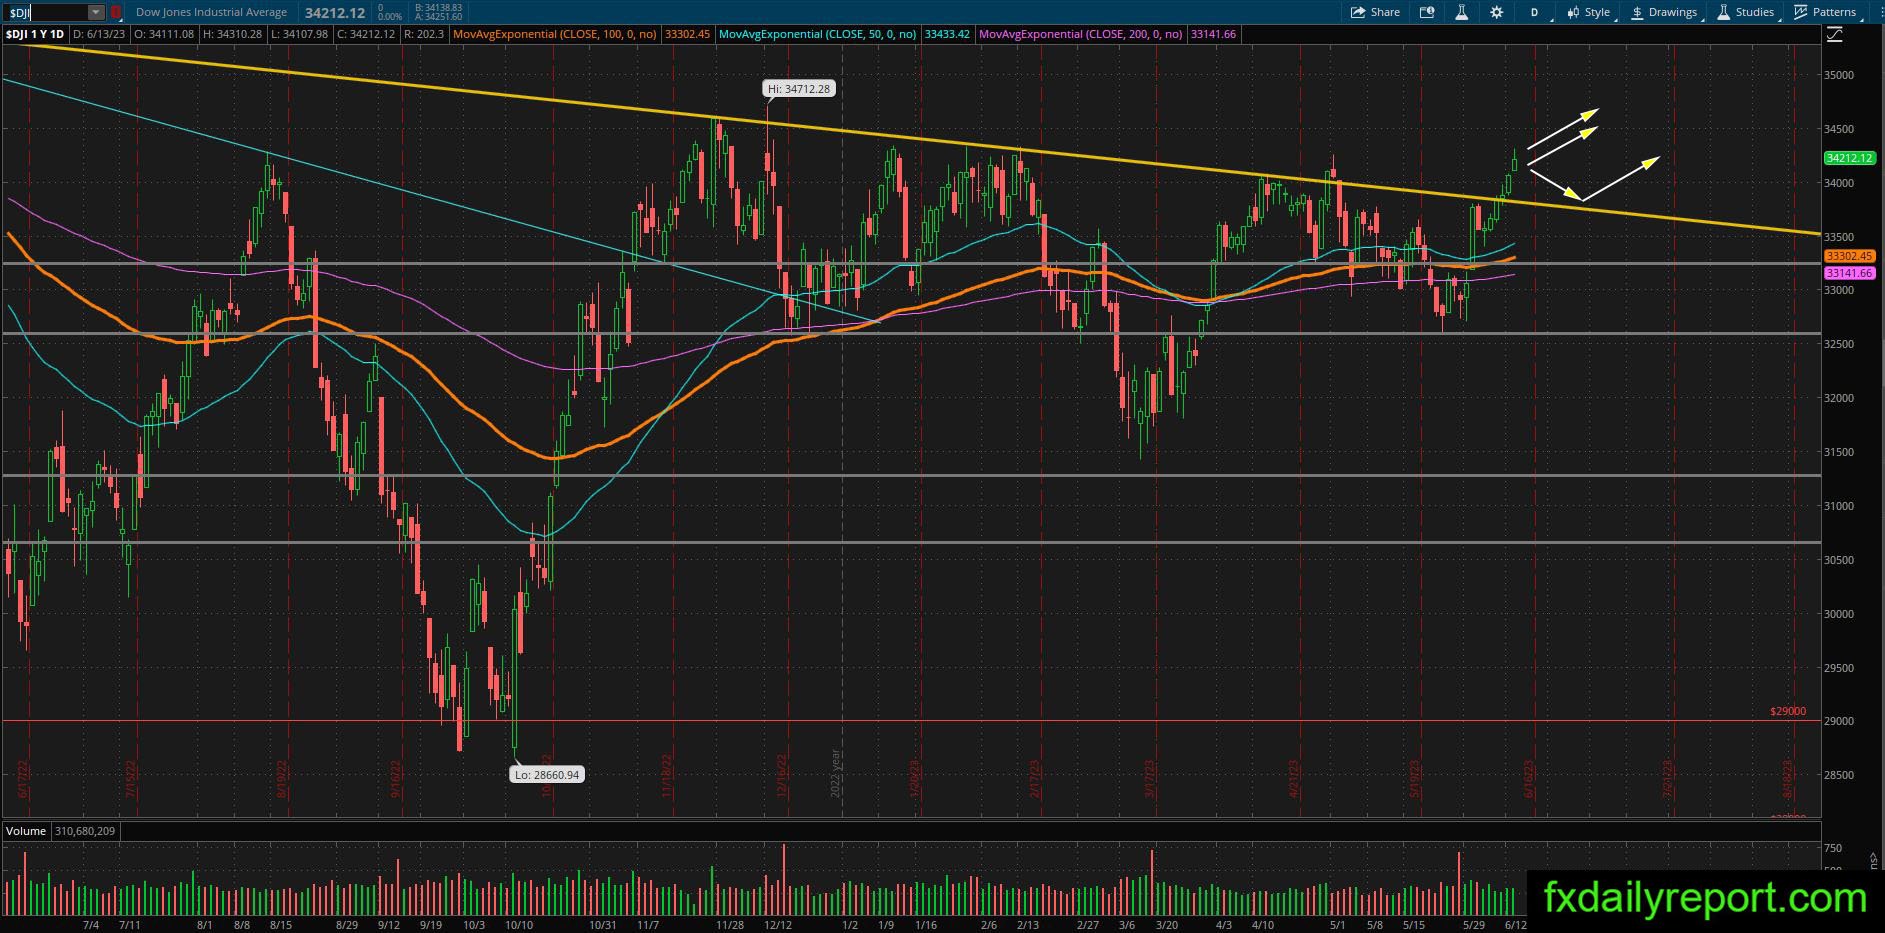Open chart settings gear icon
This screenshot has height=933, width=1885.
tap(1496, 12)
